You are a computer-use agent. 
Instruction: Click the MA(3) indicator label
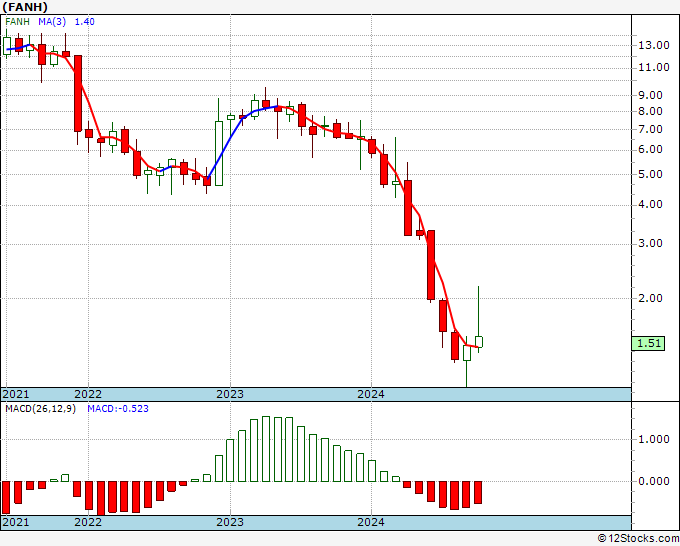coord(52,22)
